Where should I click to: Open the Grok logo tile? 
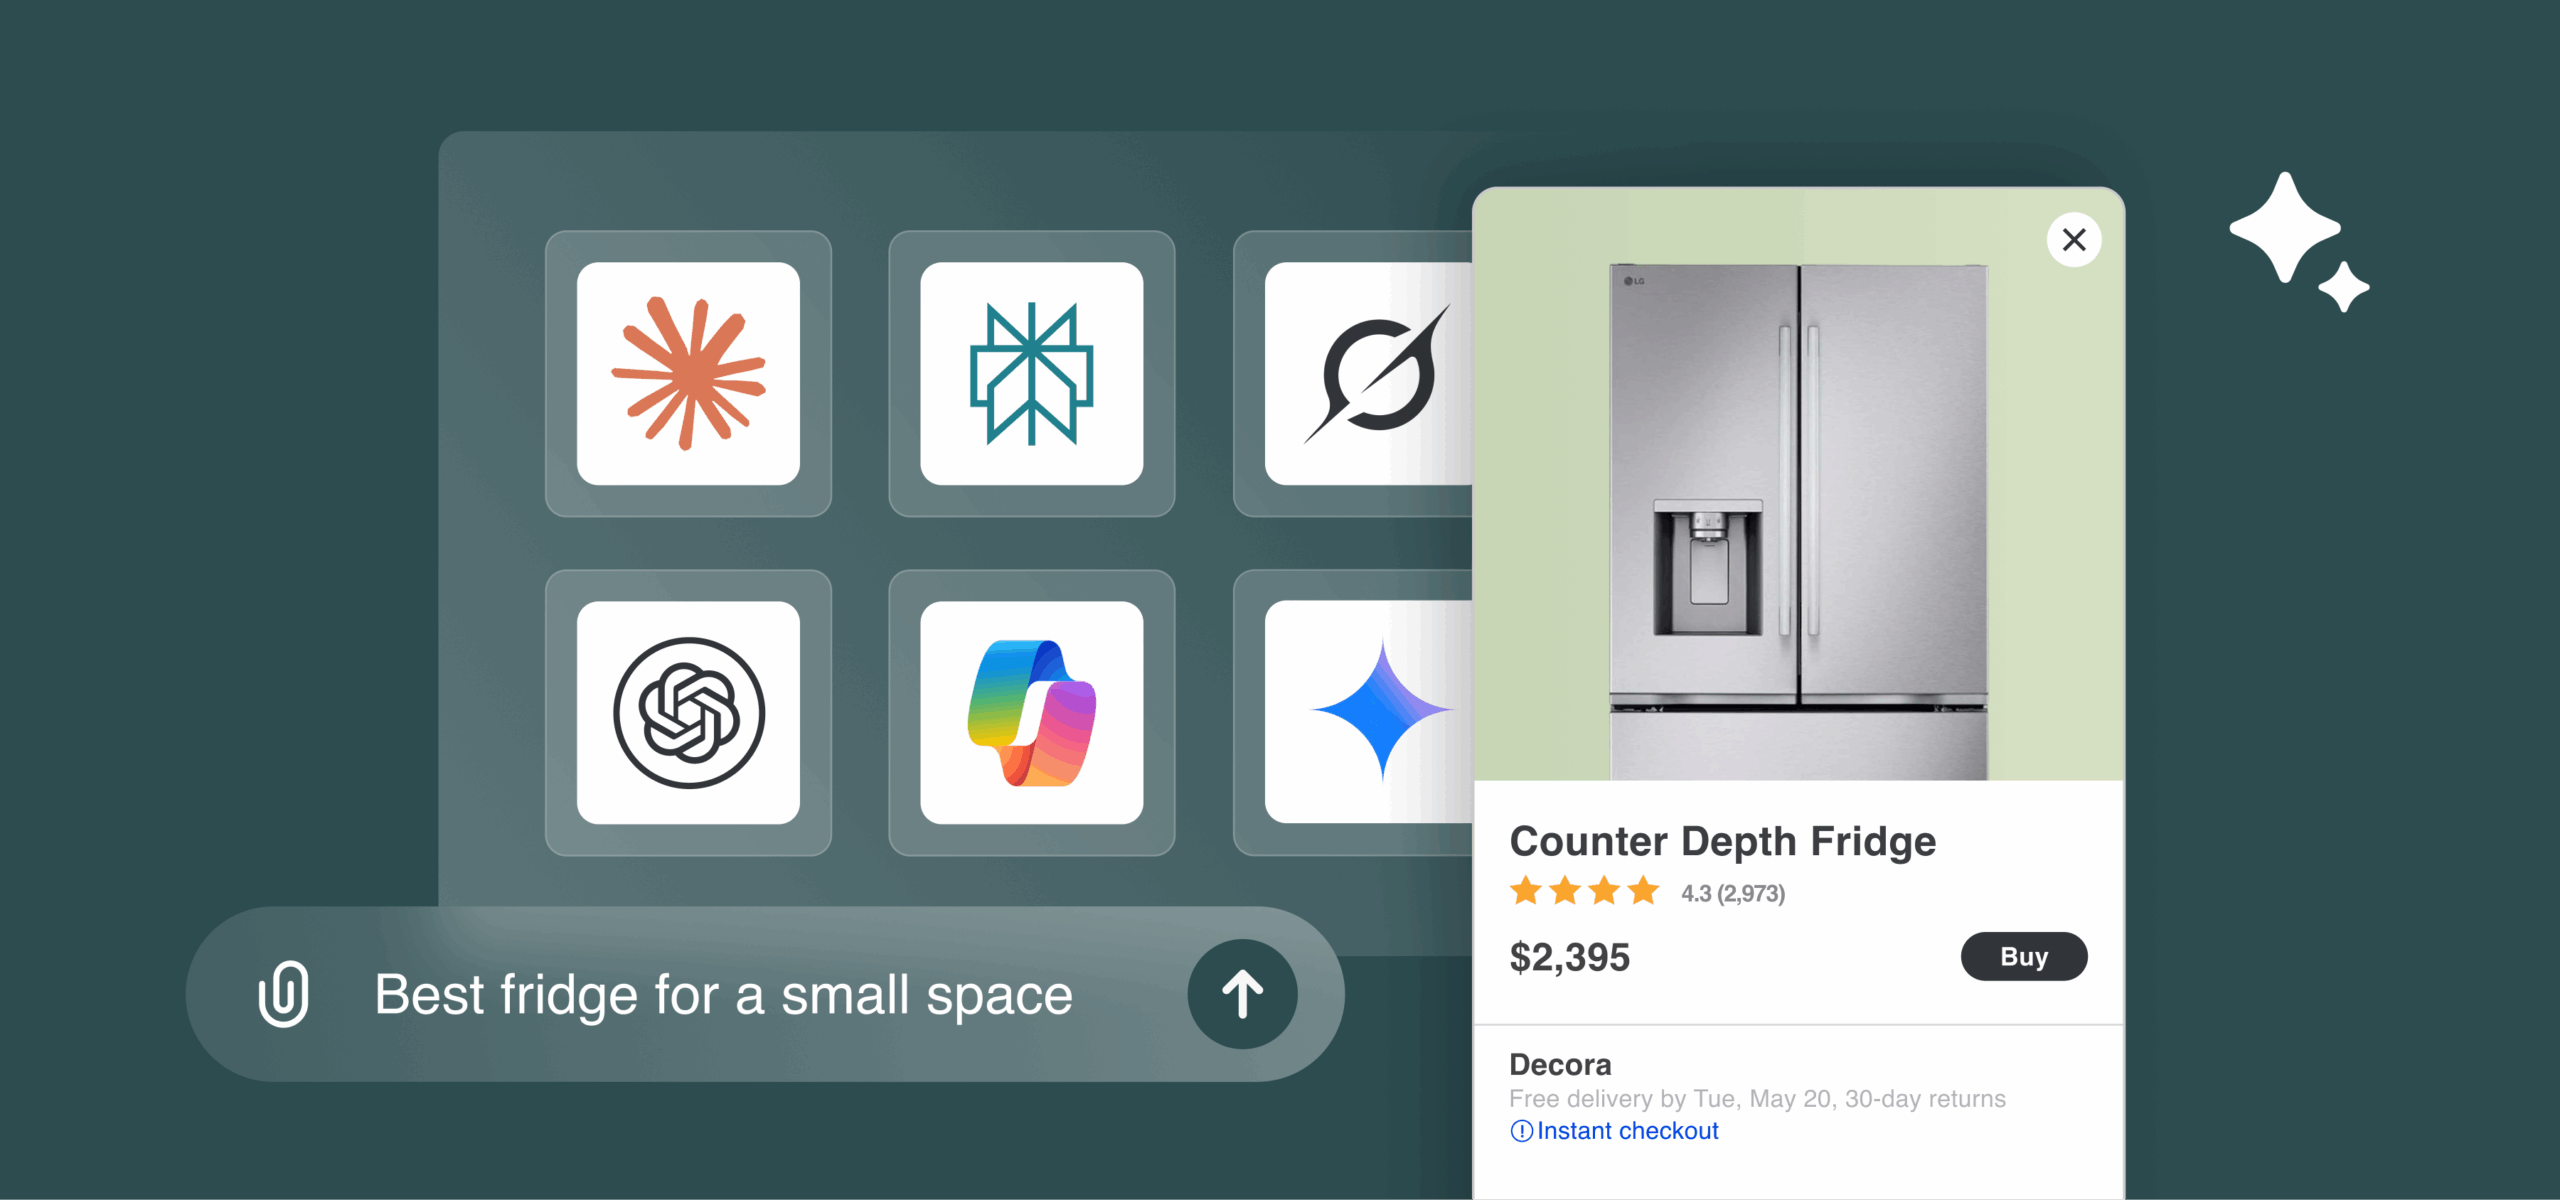(x=1369, y=373)
